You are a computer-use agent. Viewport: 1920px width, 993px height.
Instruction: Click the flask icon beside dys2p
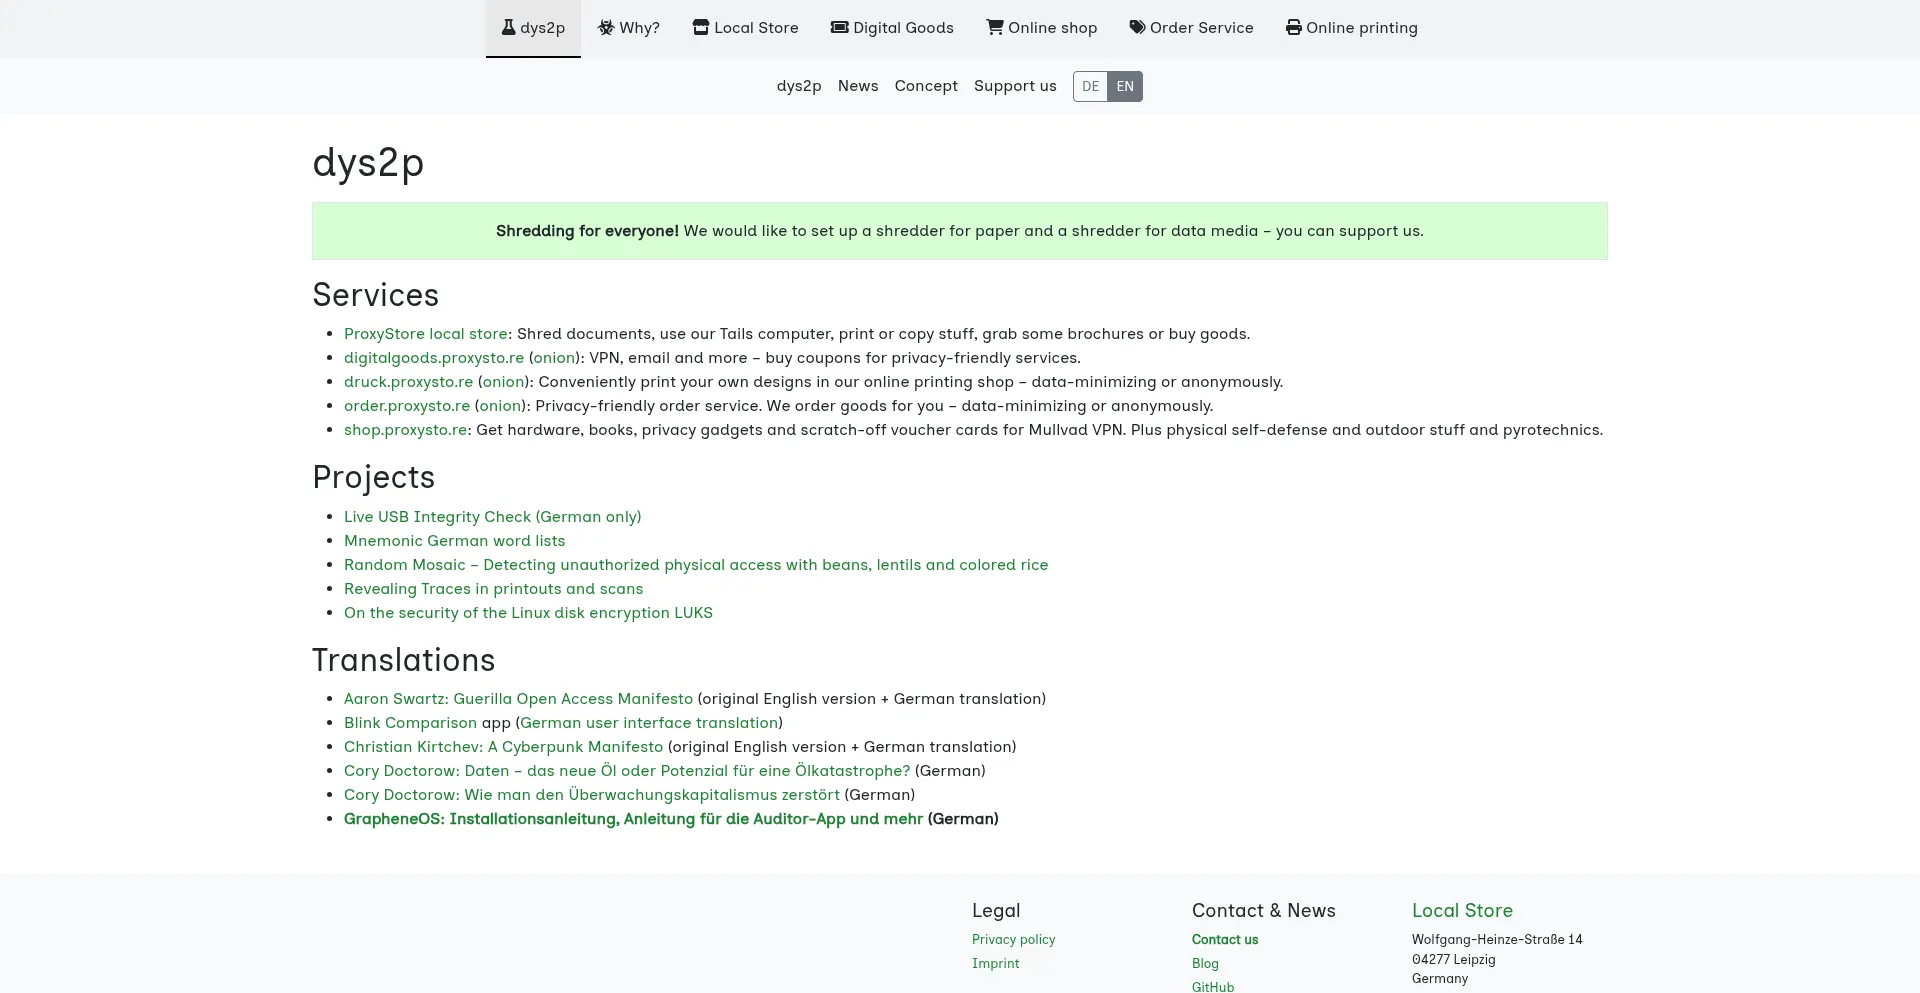[x=508, y=27]
